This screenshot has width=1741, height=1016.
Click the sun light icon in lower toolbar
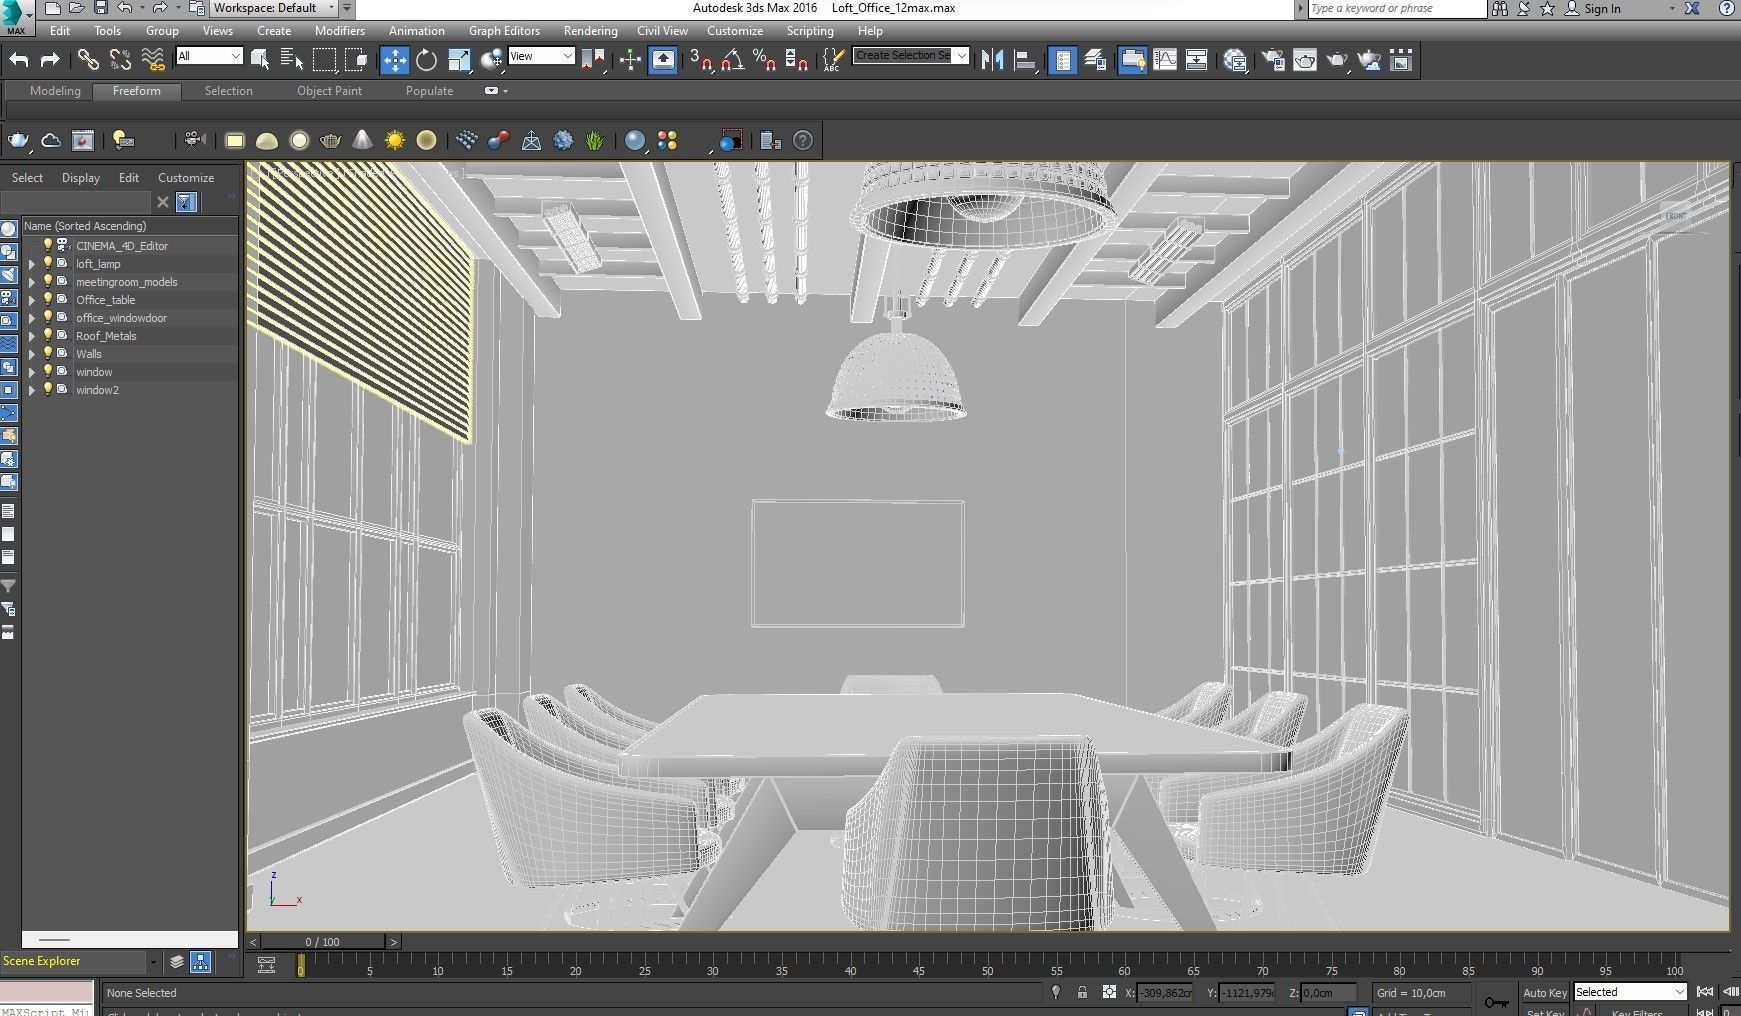(395, 141)
